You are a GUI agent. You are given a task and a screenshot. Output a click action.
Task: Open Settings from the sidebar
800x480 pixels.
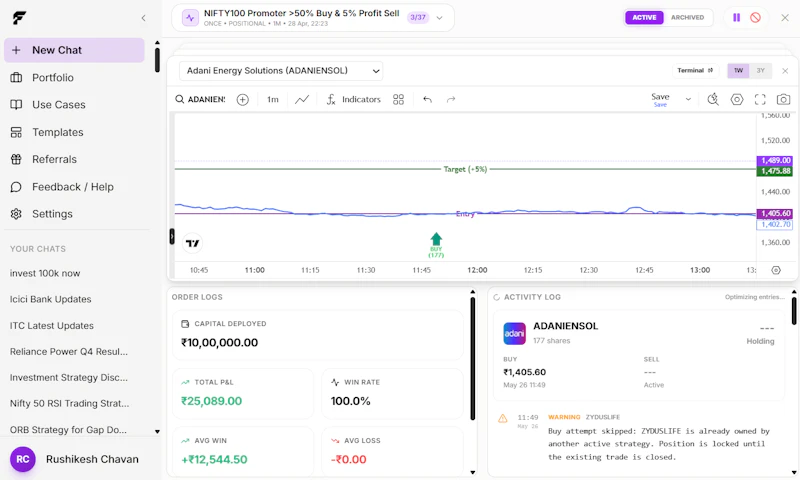52,214
